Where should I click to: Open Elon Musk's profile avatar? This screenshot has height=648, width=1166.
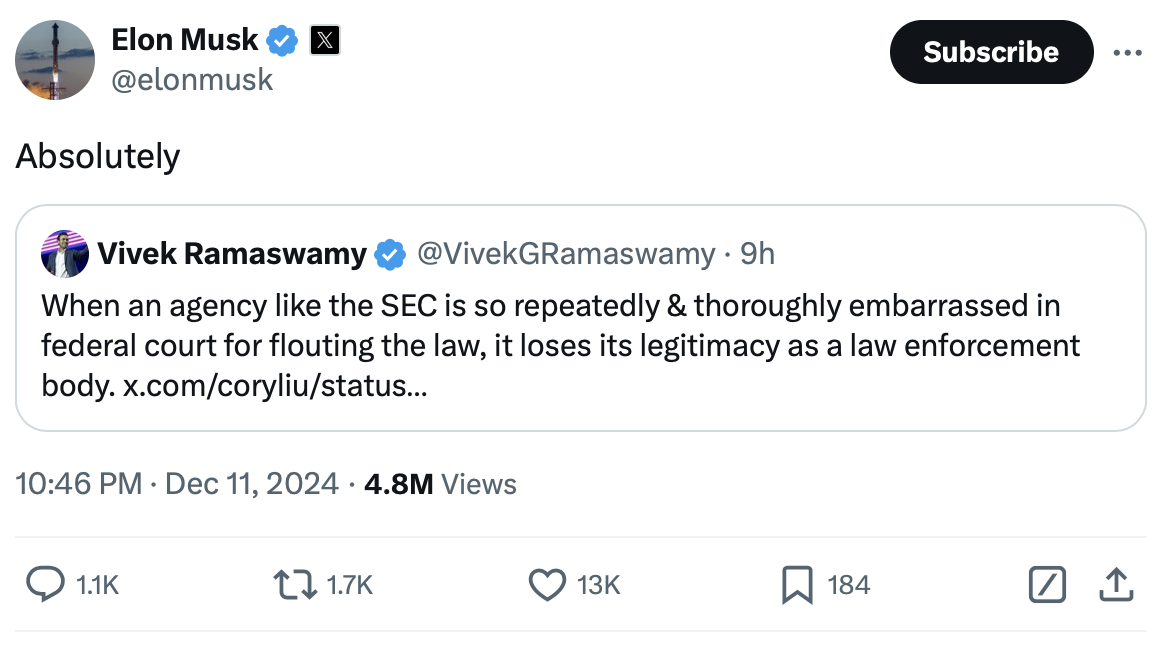[56, 59]
